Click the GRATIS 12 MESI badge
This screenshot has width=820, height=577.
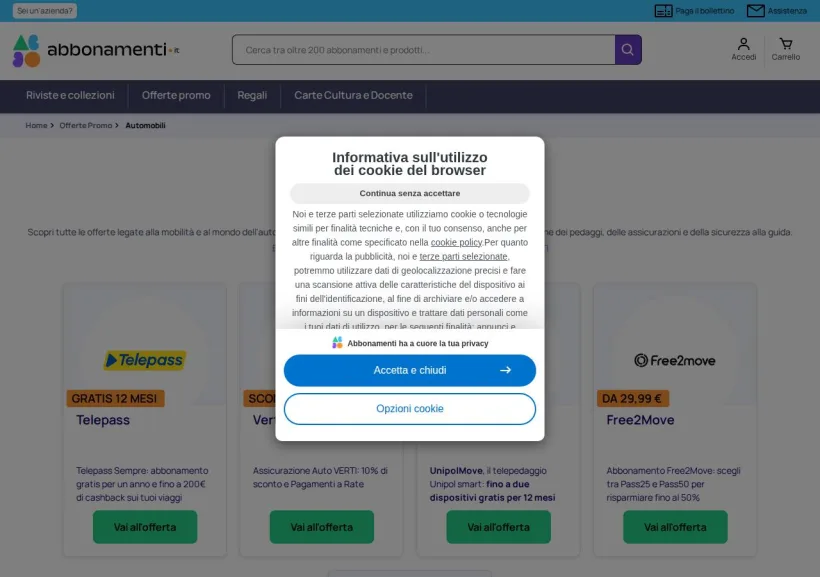point(115,399)
